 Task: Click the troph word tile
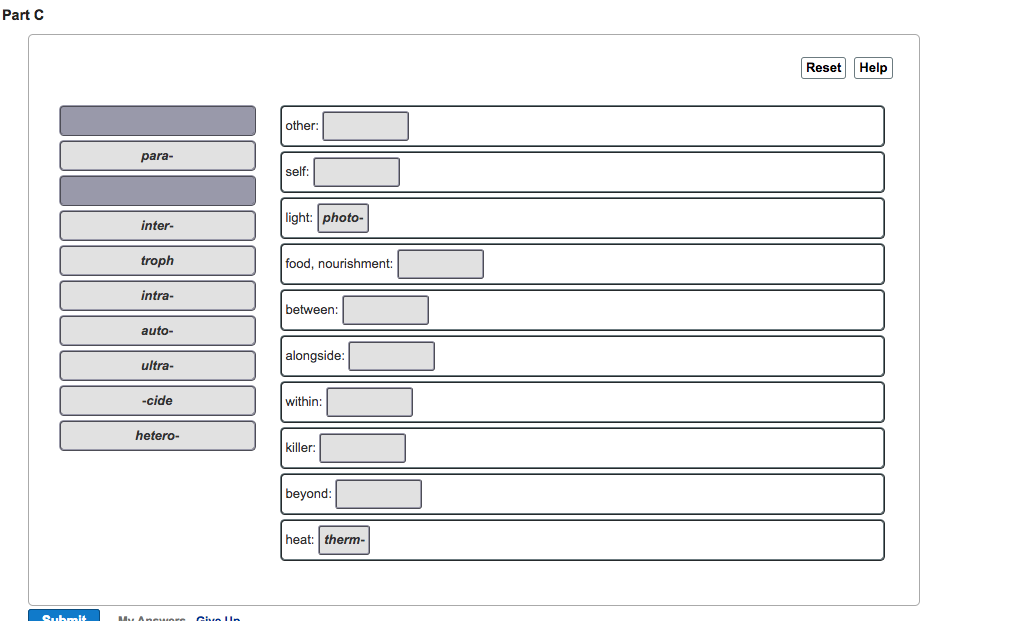[x=157, y=260]
